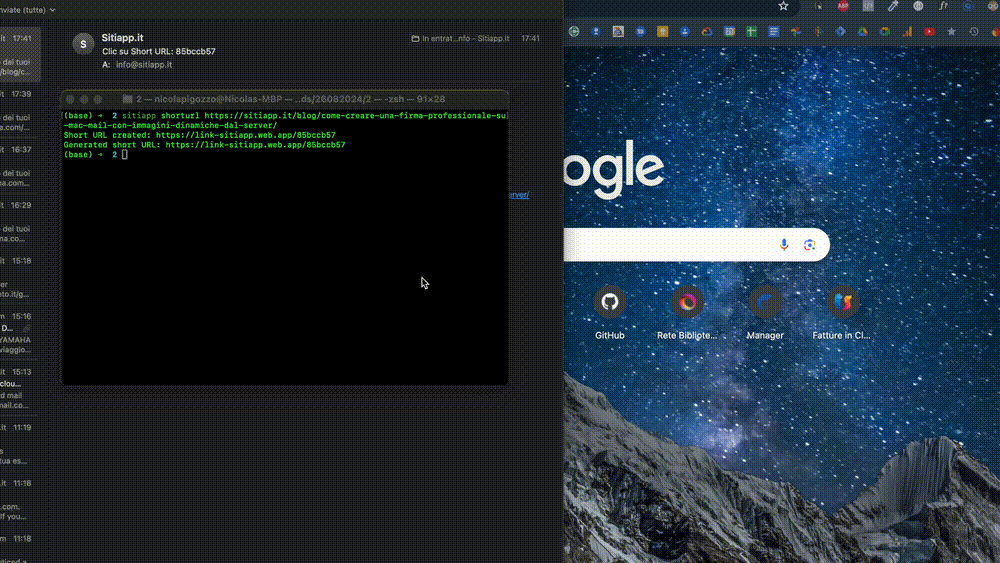1000x563 pixels.
Task: Click the 'Generated short URL:' line in Terminal
Action: click(205, 145)
